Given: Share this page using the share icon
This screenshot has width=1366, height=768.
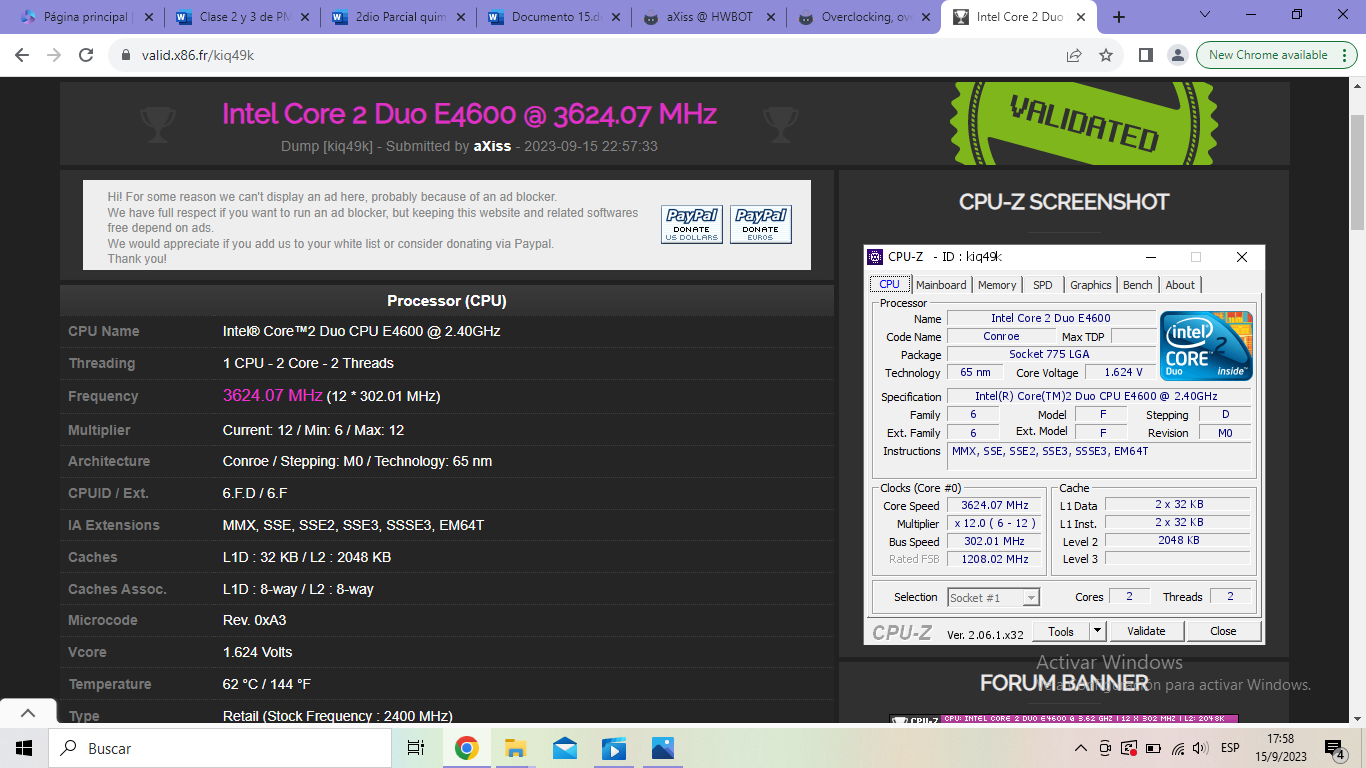Looking at the screenshot, I should click(x=1074, y=55).
